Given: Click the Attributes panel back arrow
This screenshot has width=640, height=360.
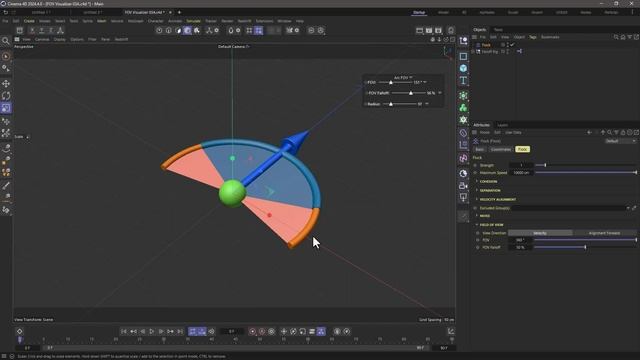Looking at the screenshot, I should pos(589,132).
